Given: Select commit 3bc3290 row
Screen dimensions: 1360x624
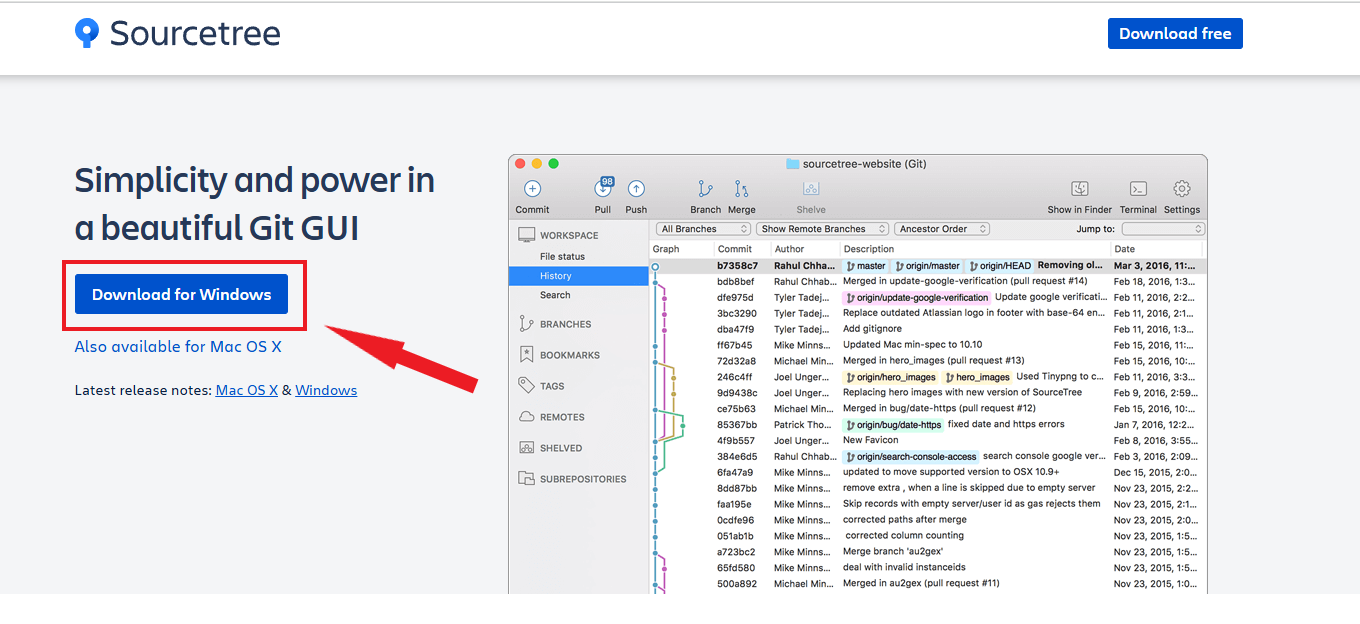Looking at the screenshot, I should [x=928, y=313].
